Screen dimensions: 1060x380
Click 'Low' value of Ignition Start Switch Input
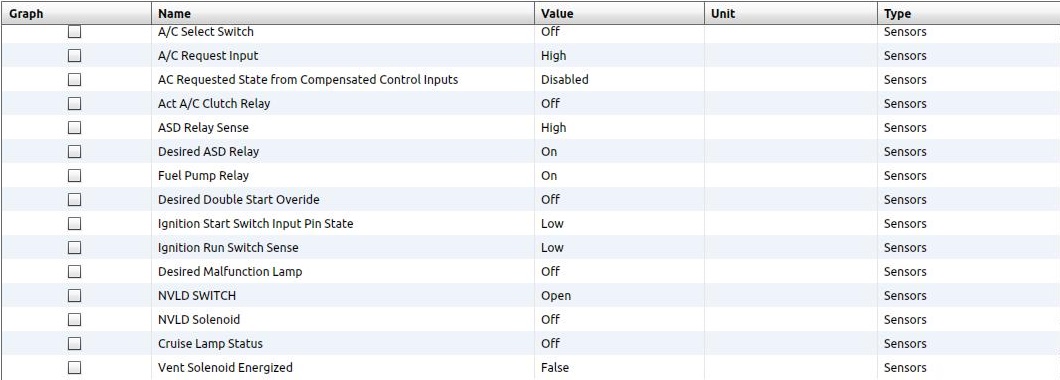552,223
